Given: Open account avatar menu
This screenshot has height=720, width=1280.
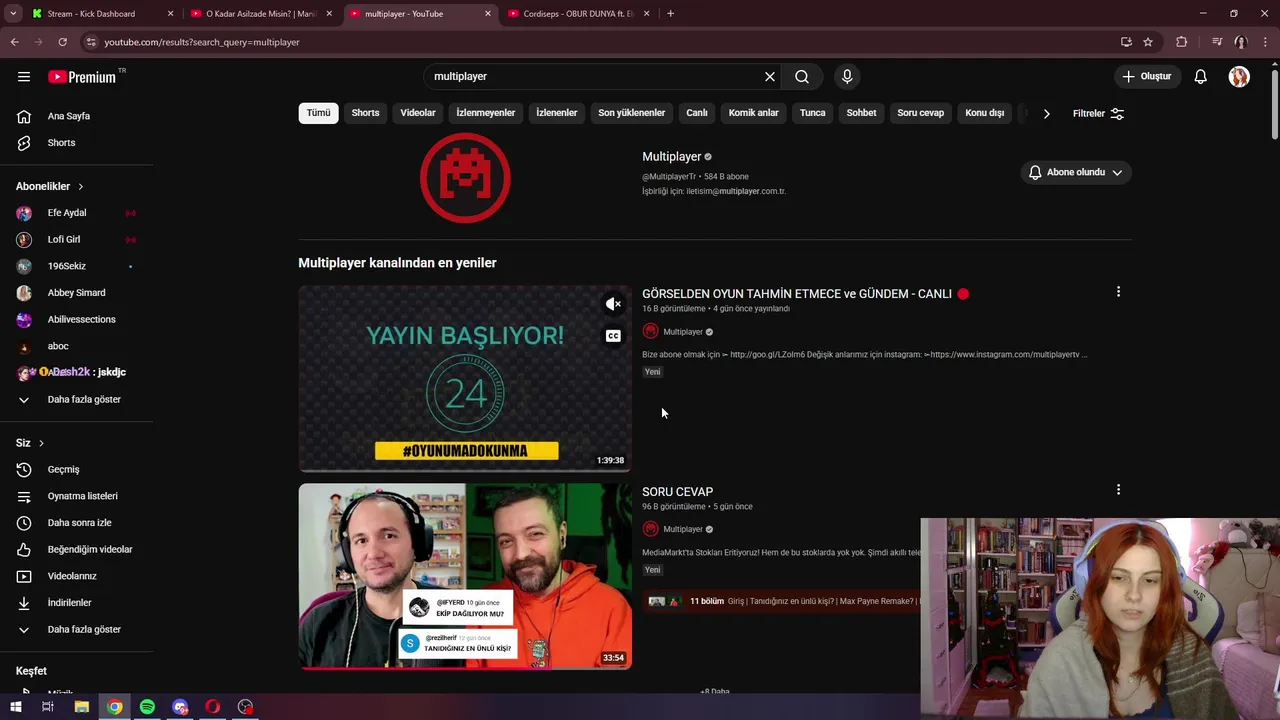Looking at the screenshot, I should pos(1239,77).
